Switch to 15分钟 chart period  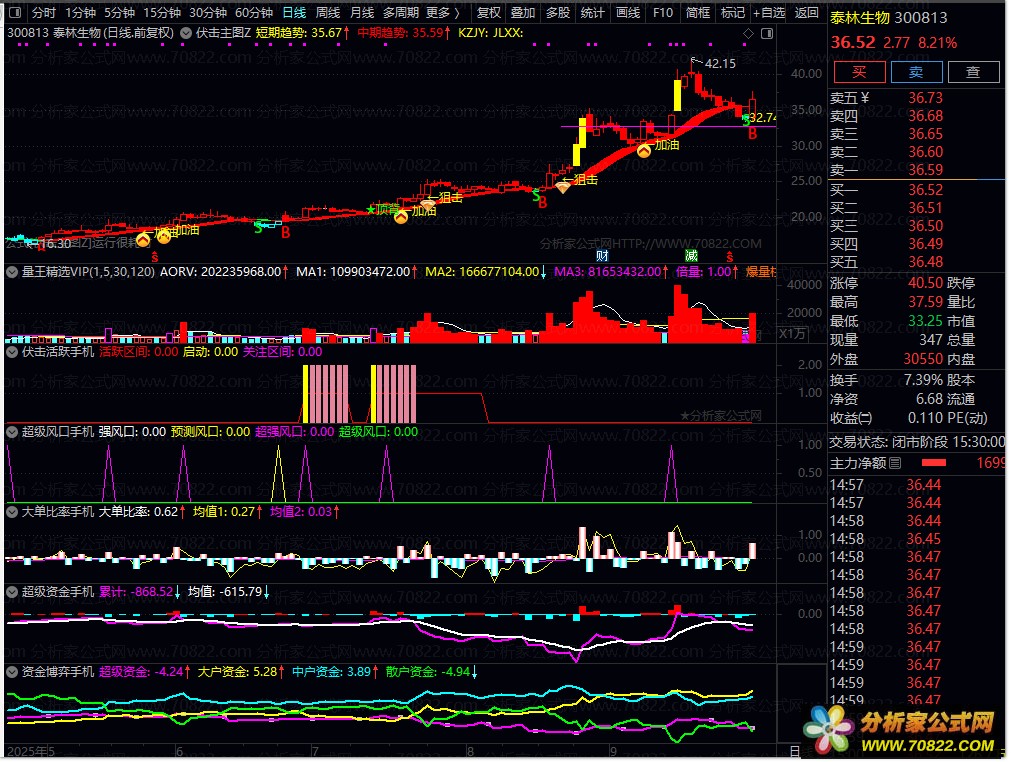[x=162, y=12]
